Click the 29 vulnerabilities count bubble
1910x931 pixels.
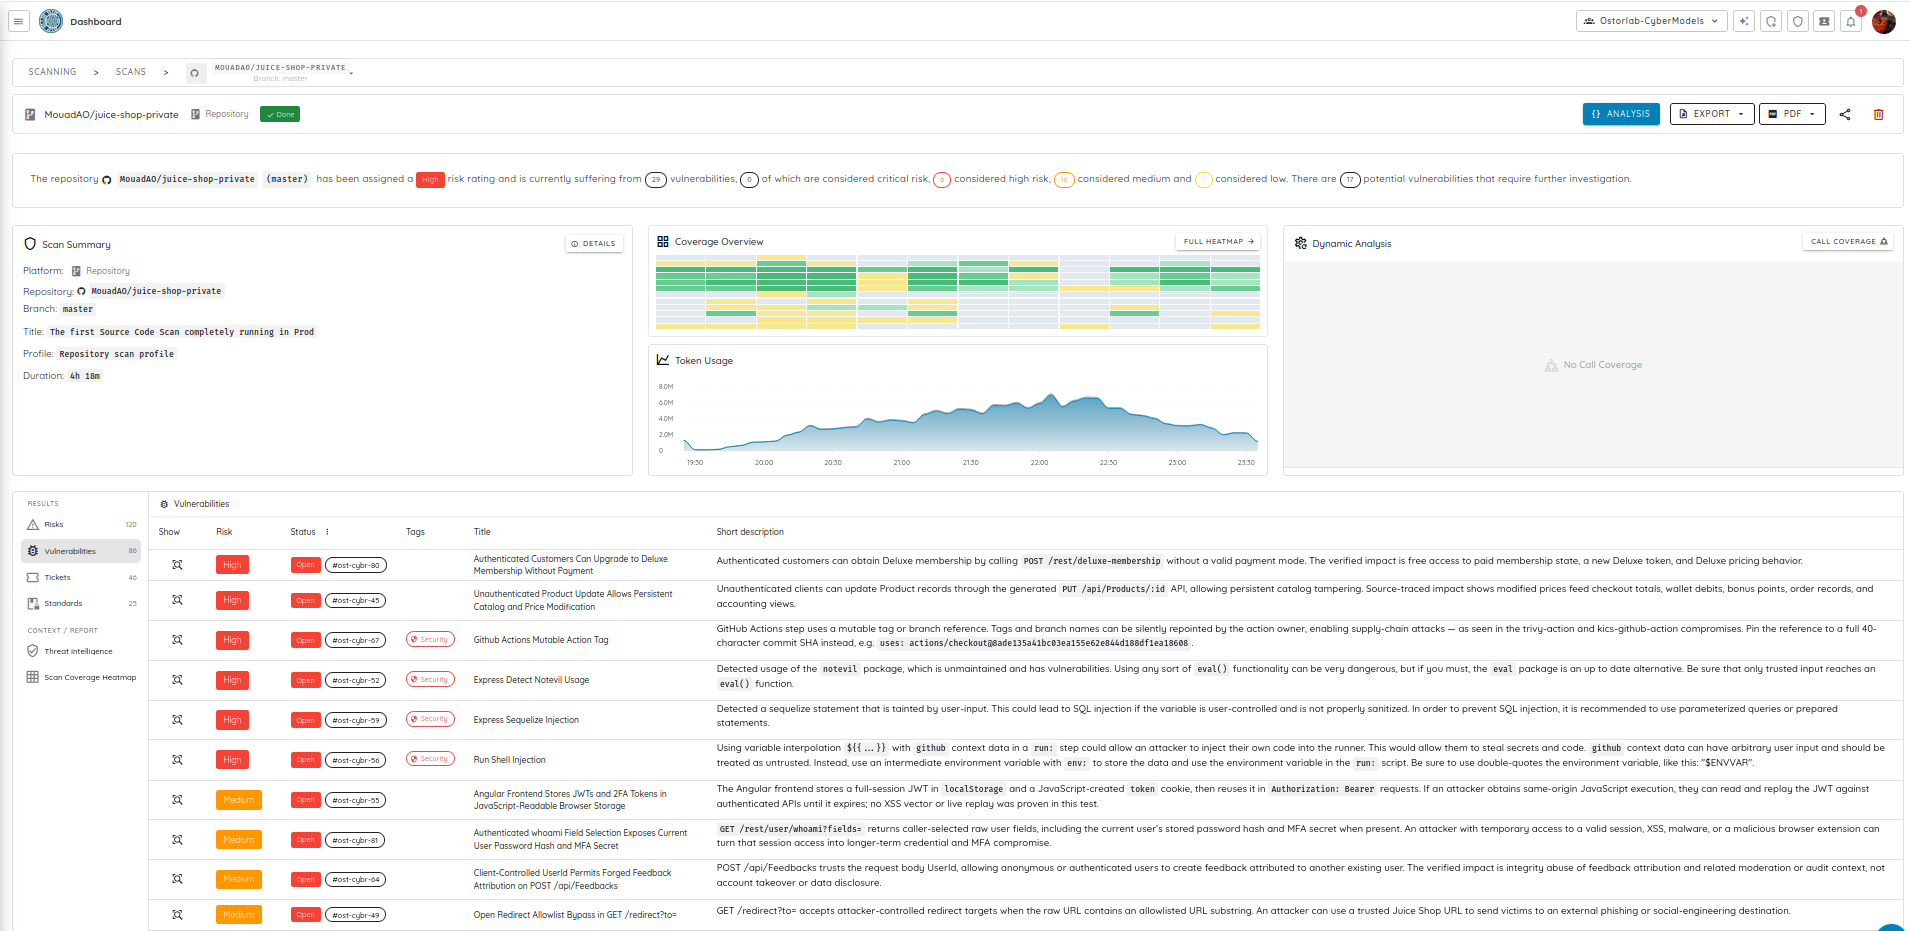(656, 180)
